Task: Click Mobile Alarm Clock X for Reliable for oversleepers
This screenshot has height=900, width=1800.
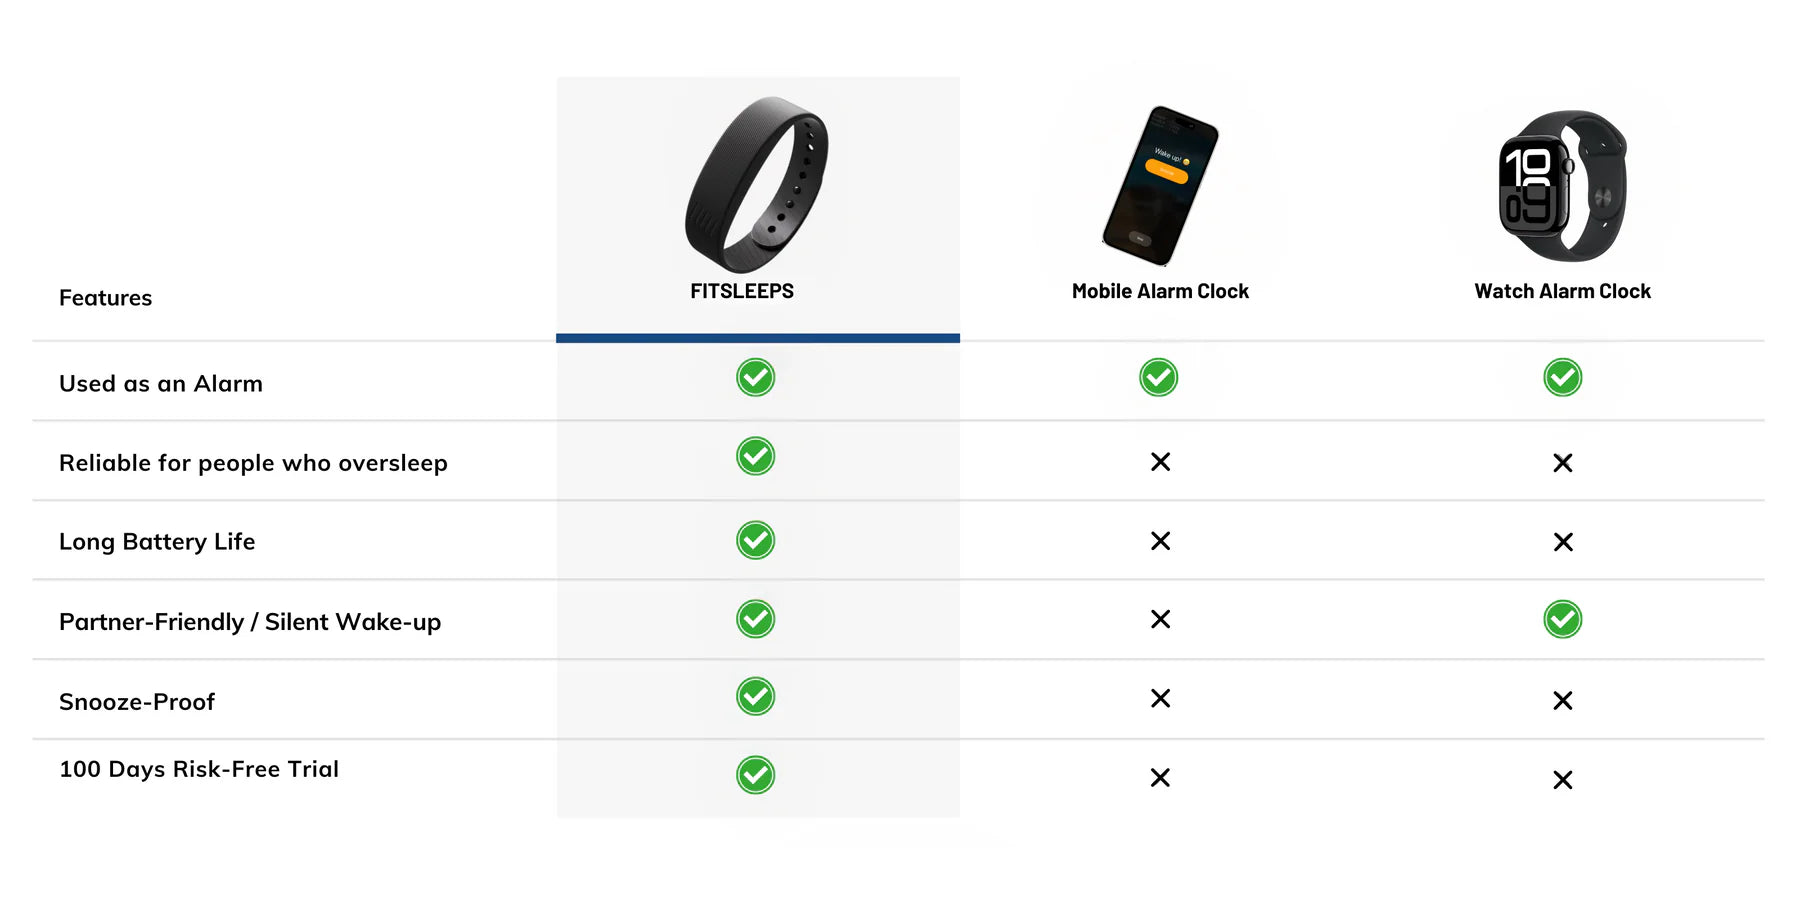Action: [1160, 462]
